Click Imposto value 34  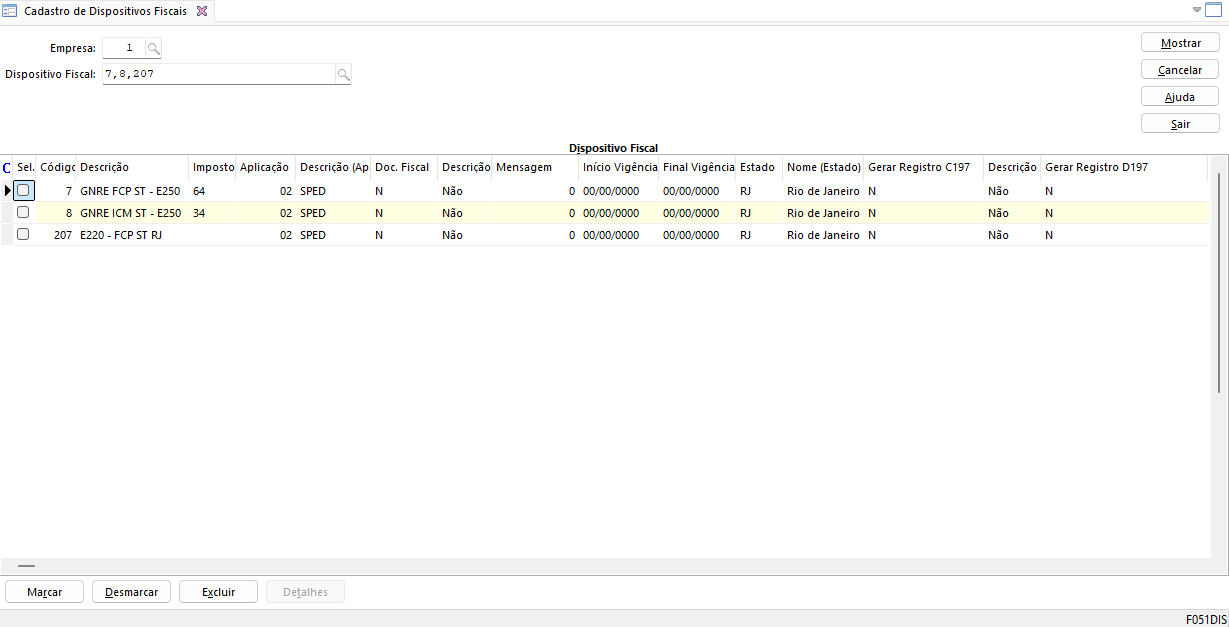199,212
